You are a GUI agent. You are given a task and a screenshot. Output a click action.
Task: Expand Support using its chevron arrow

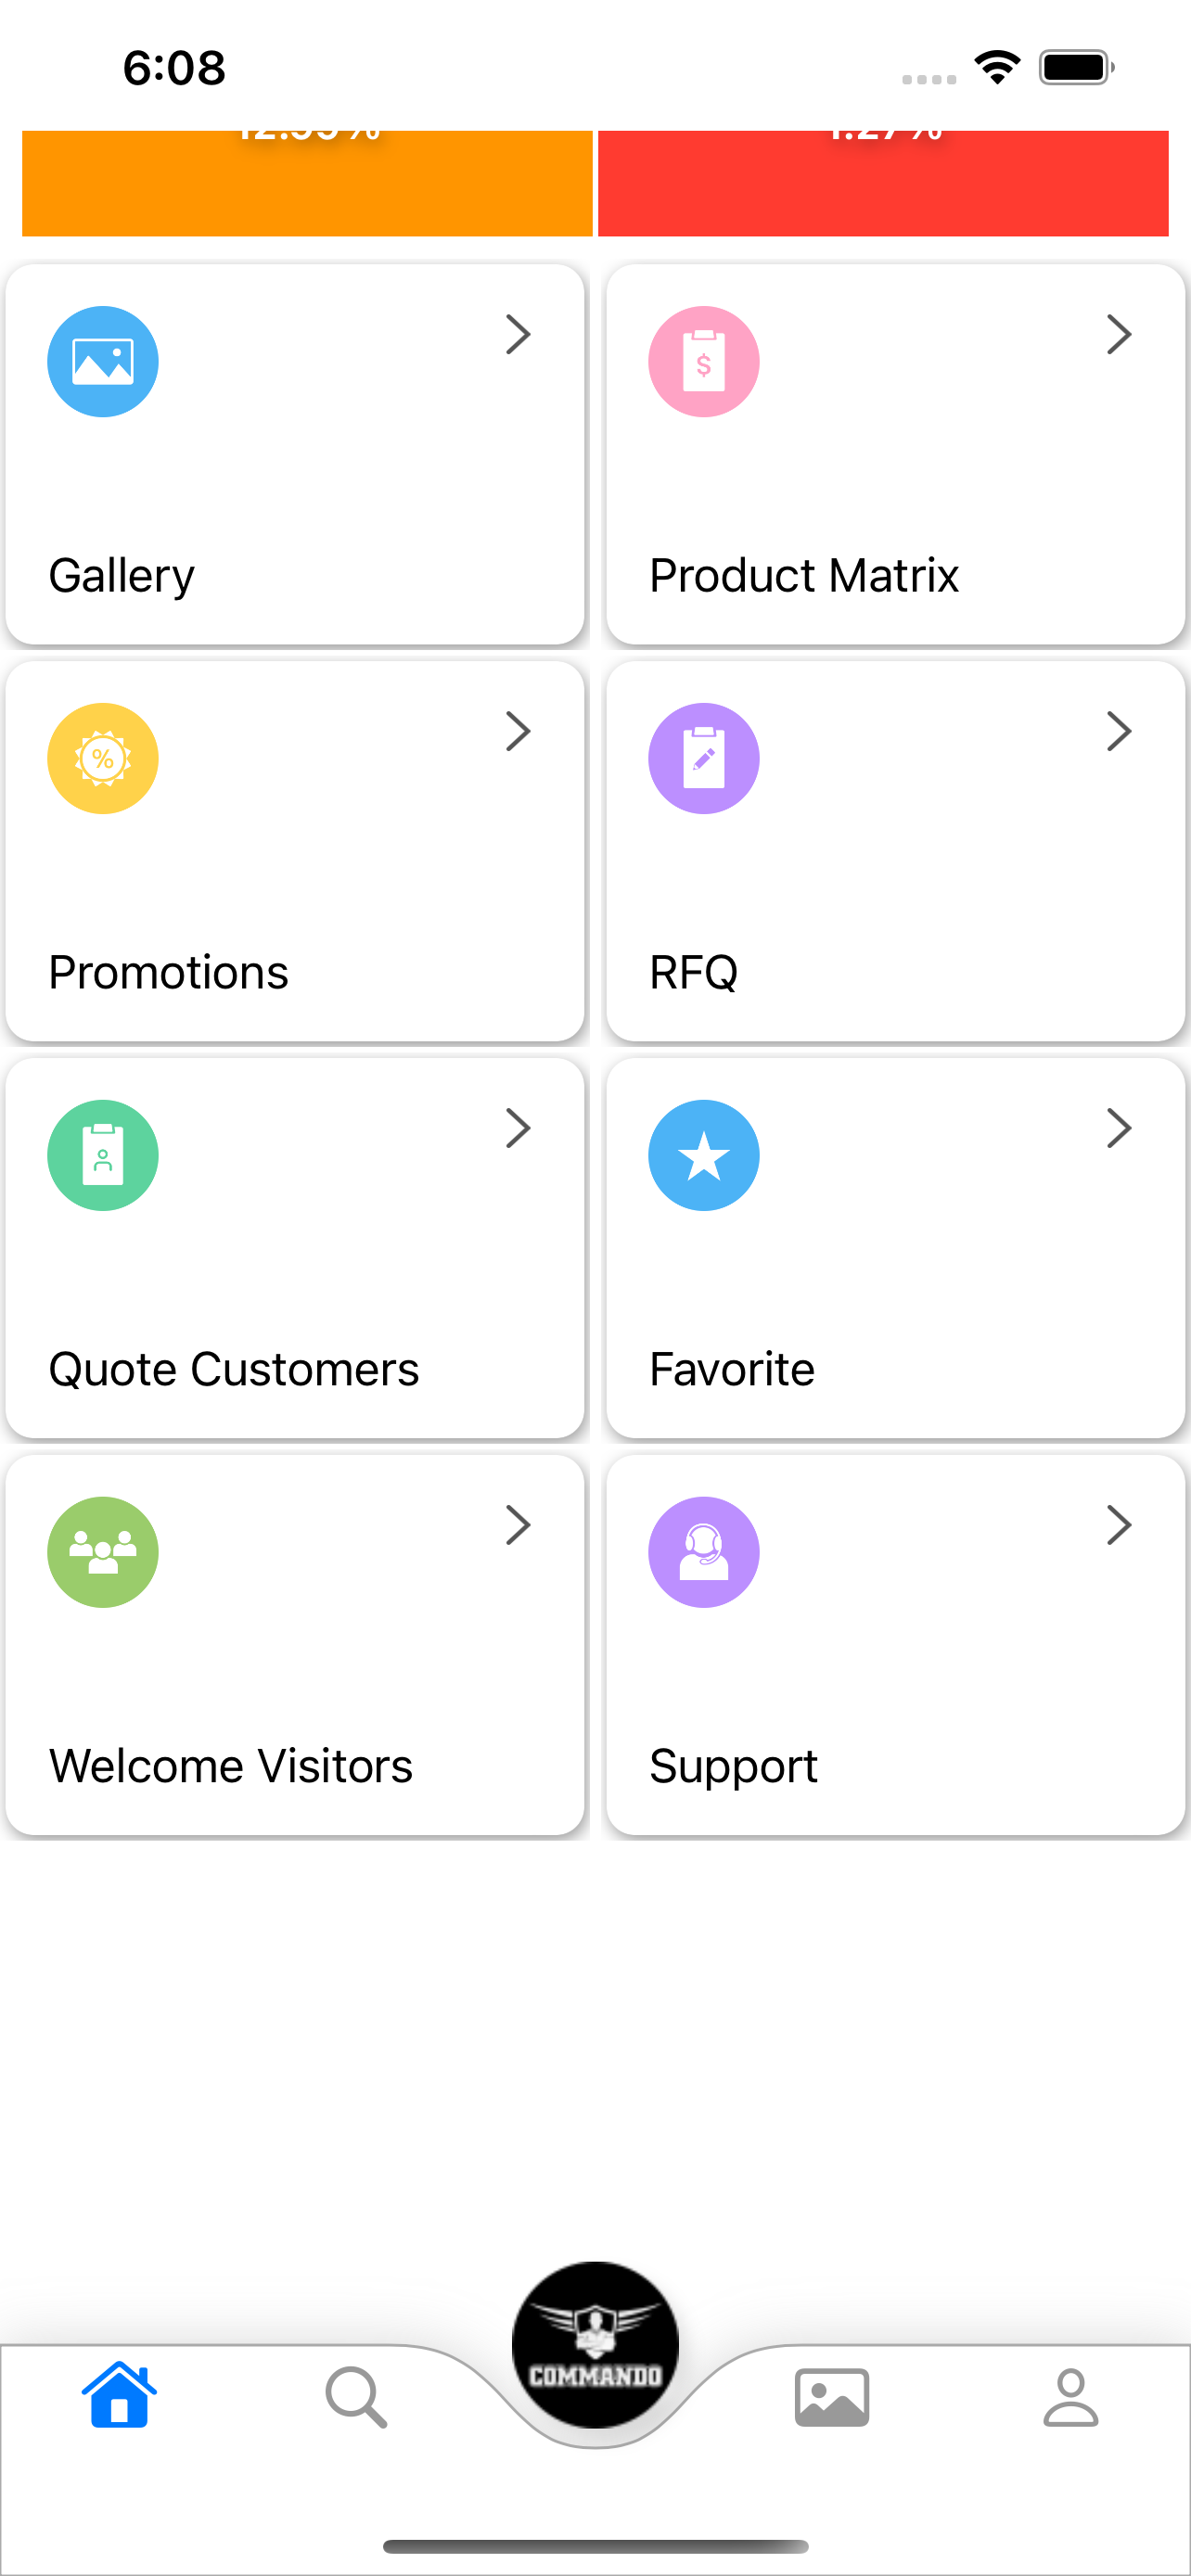[x=1119, y=1525]
